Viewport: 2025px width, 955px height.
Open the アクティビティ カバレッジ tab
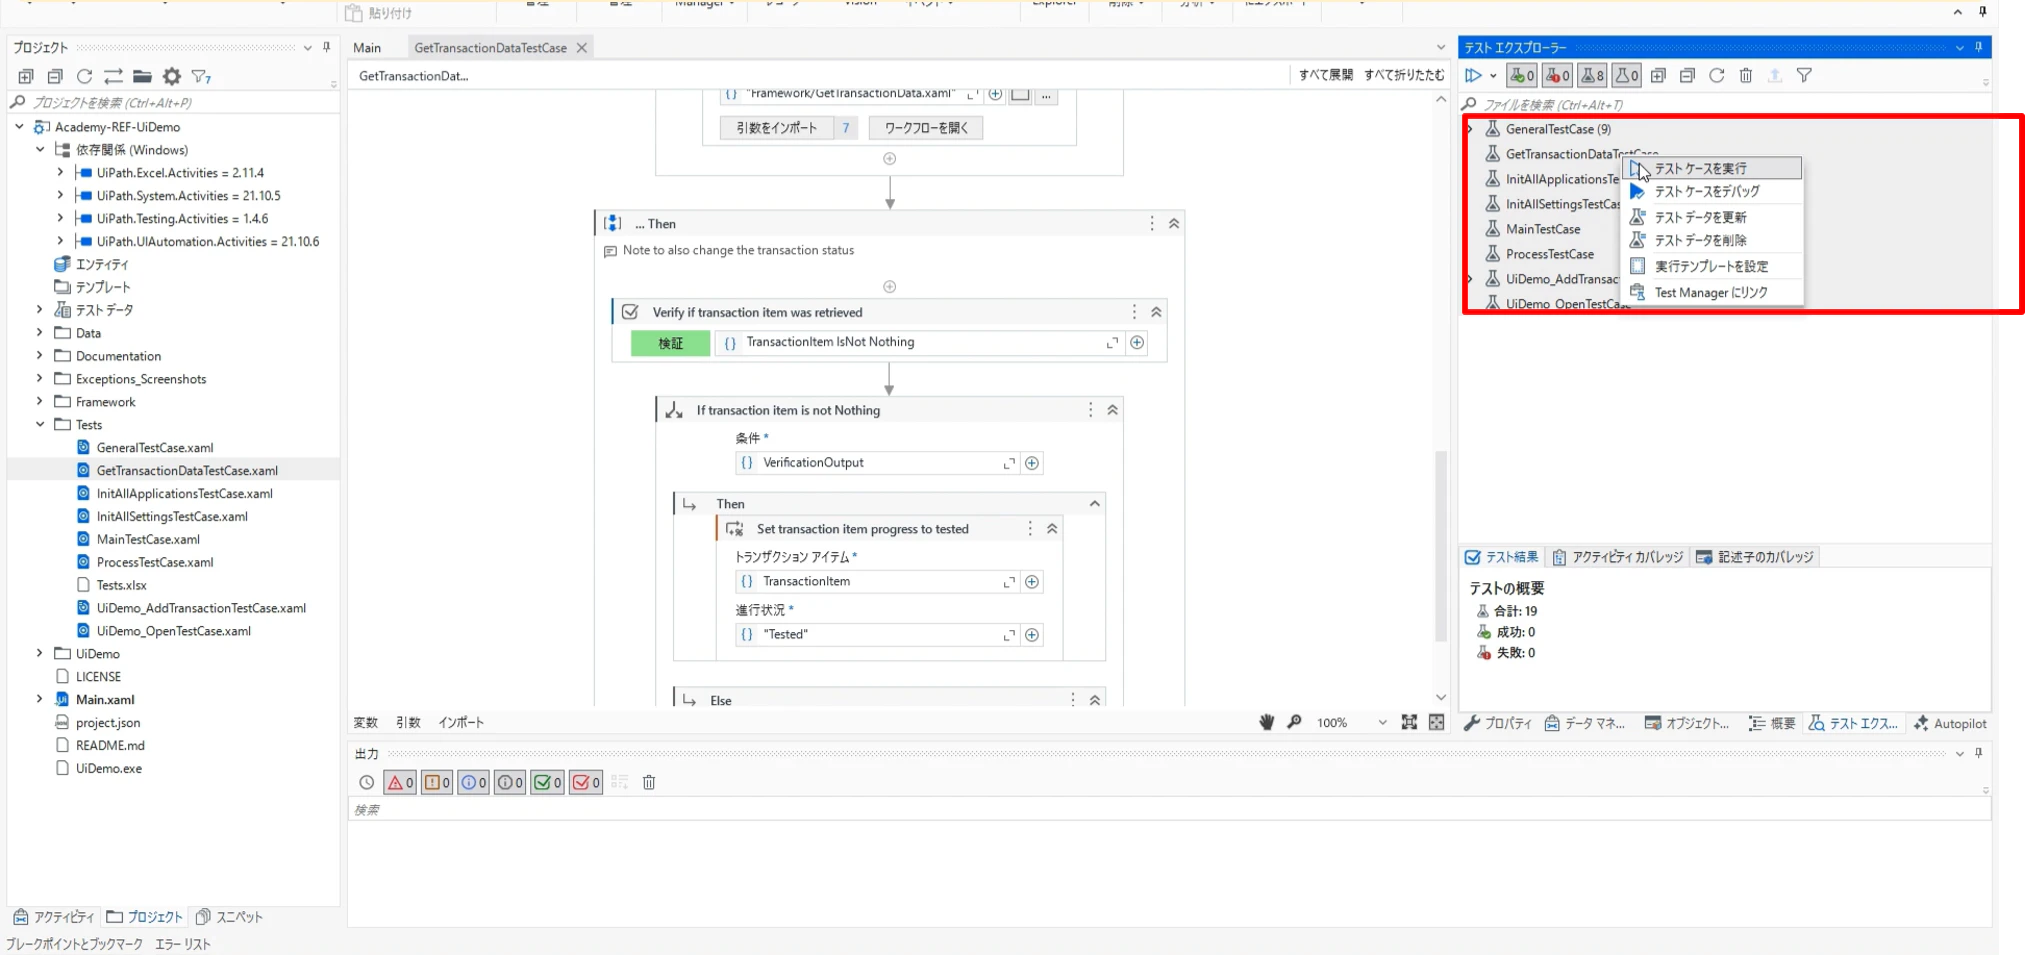[x=1617, y=557]
